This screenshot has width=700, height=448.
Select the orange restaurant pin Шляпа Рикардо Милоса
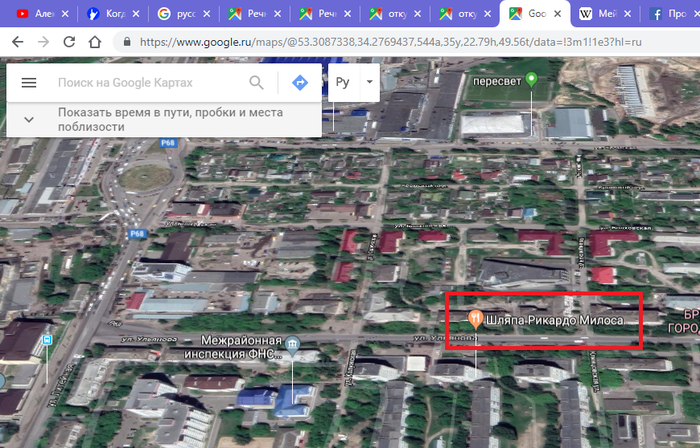coord(474,319)
